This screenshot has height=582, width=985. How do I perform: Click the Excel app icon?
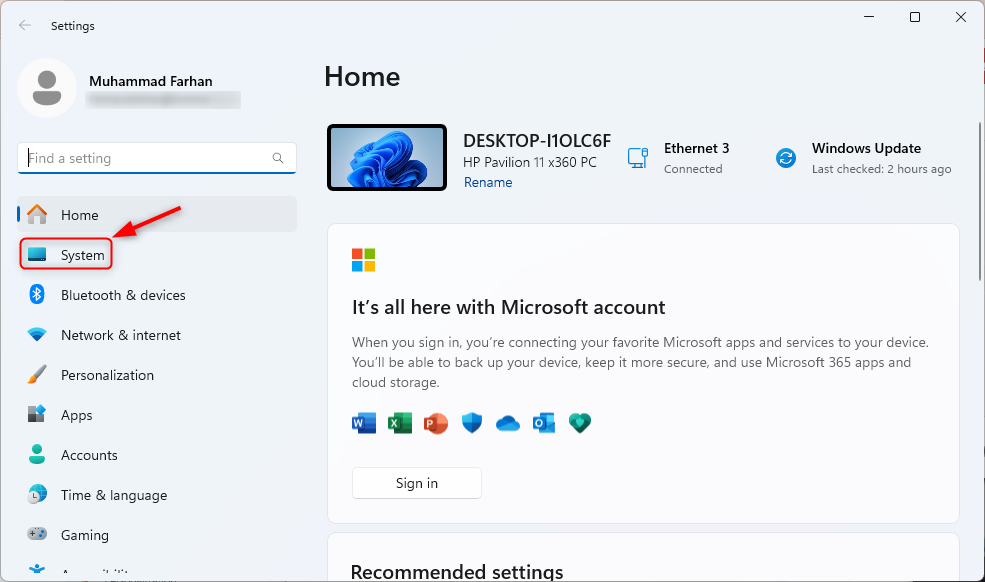[400, 423]
